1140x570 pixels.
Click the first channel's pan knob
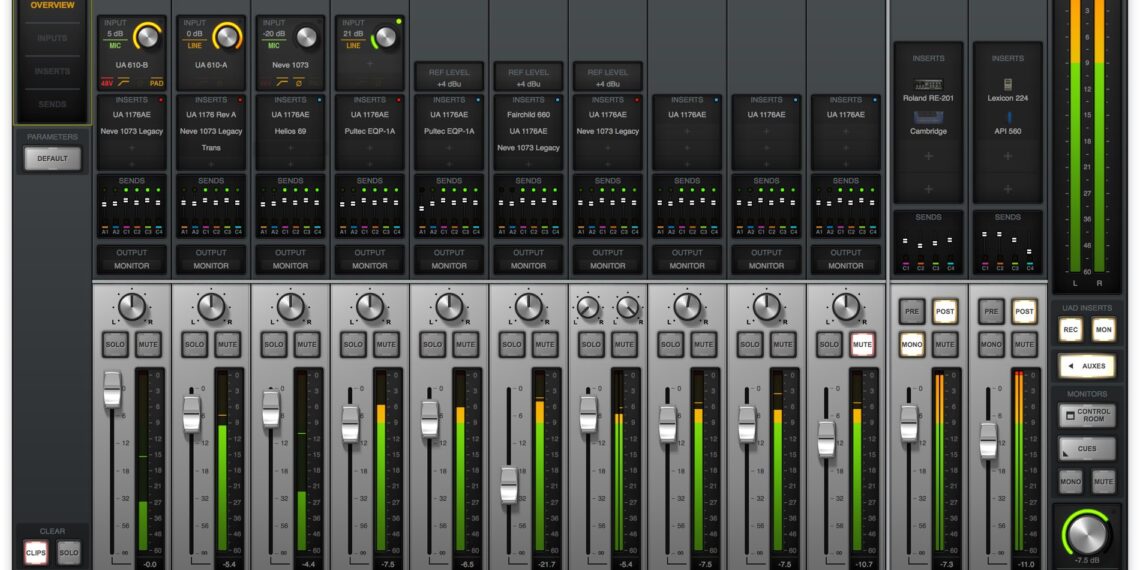tap(132, 307)
